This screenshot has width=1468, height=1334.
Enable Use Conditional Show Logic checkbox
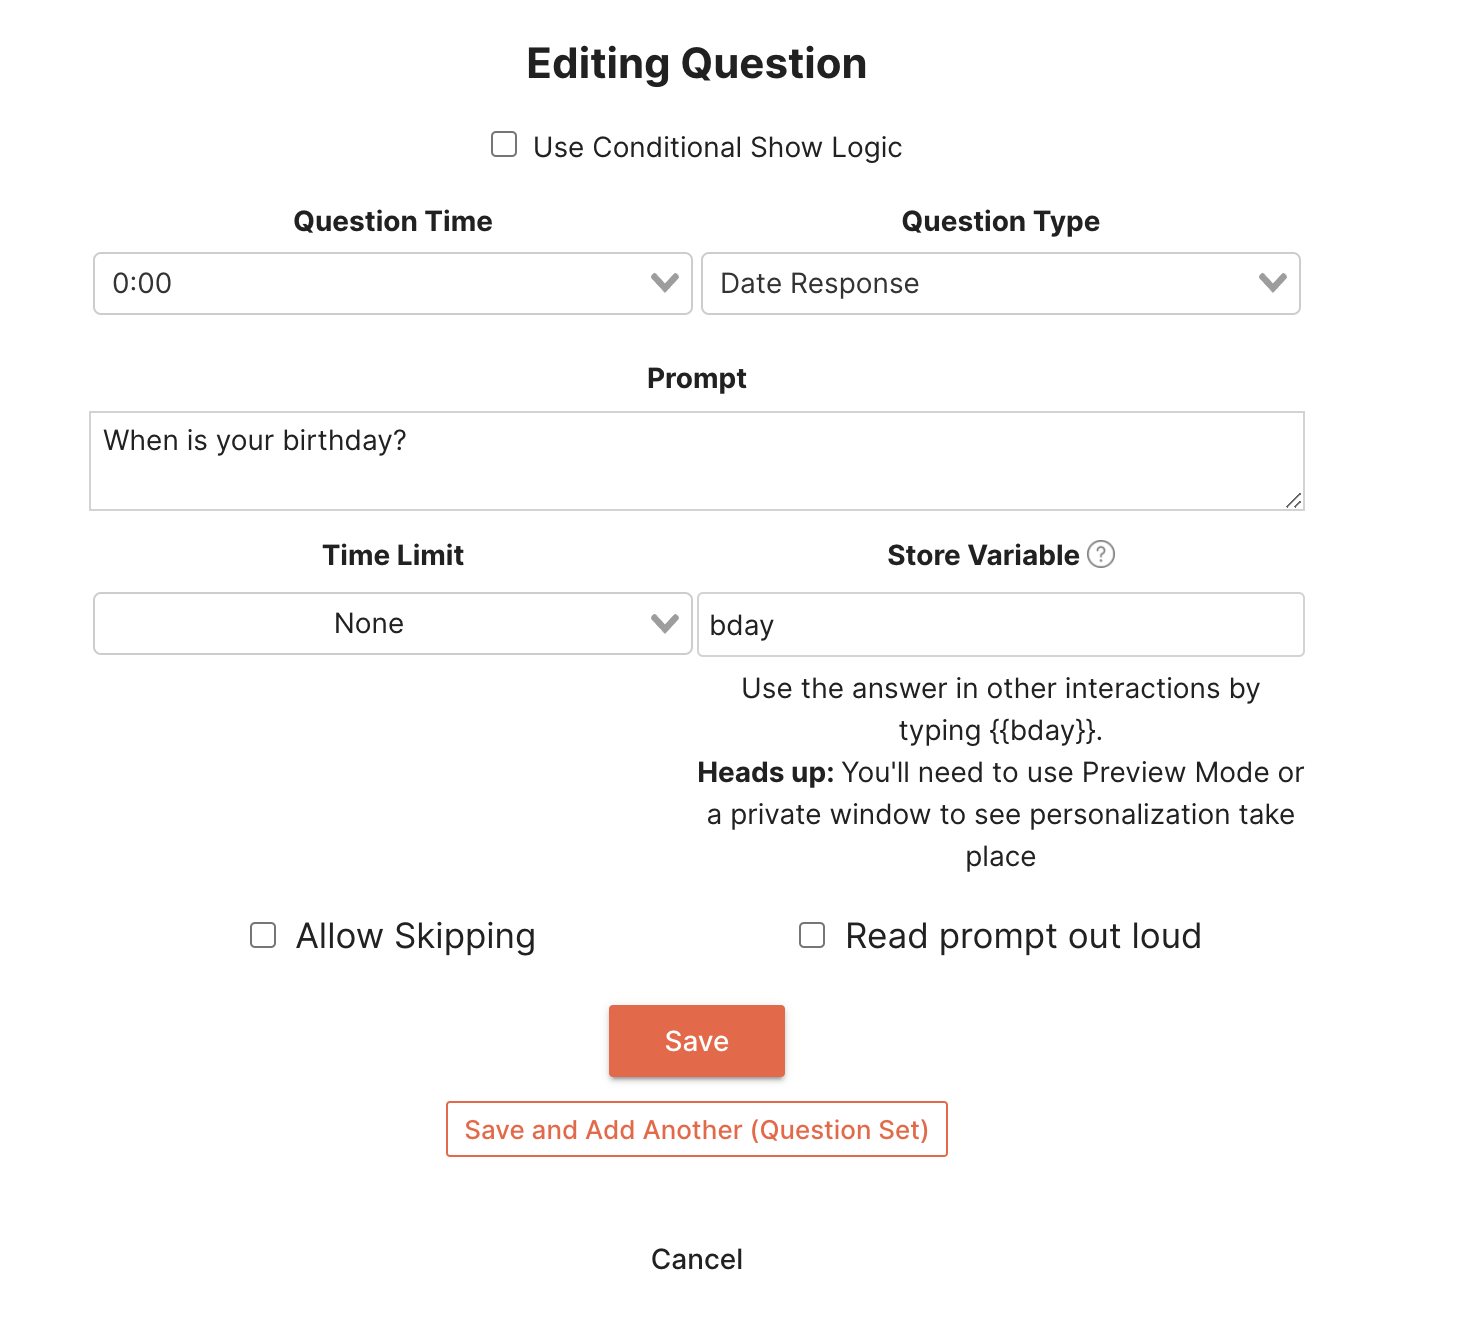tap(504, 145)
